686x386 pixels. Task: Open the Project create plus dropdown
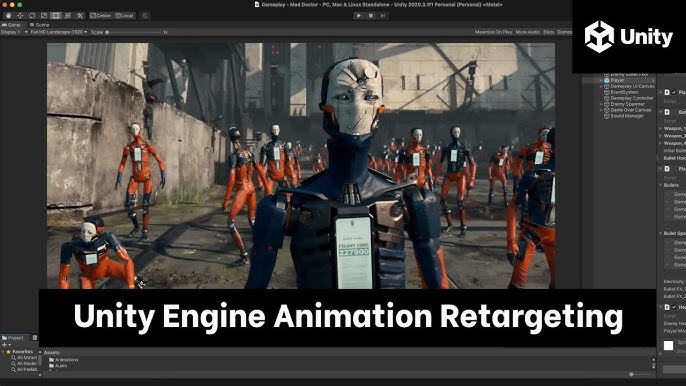pyautogui.click(x=6, y=345)
